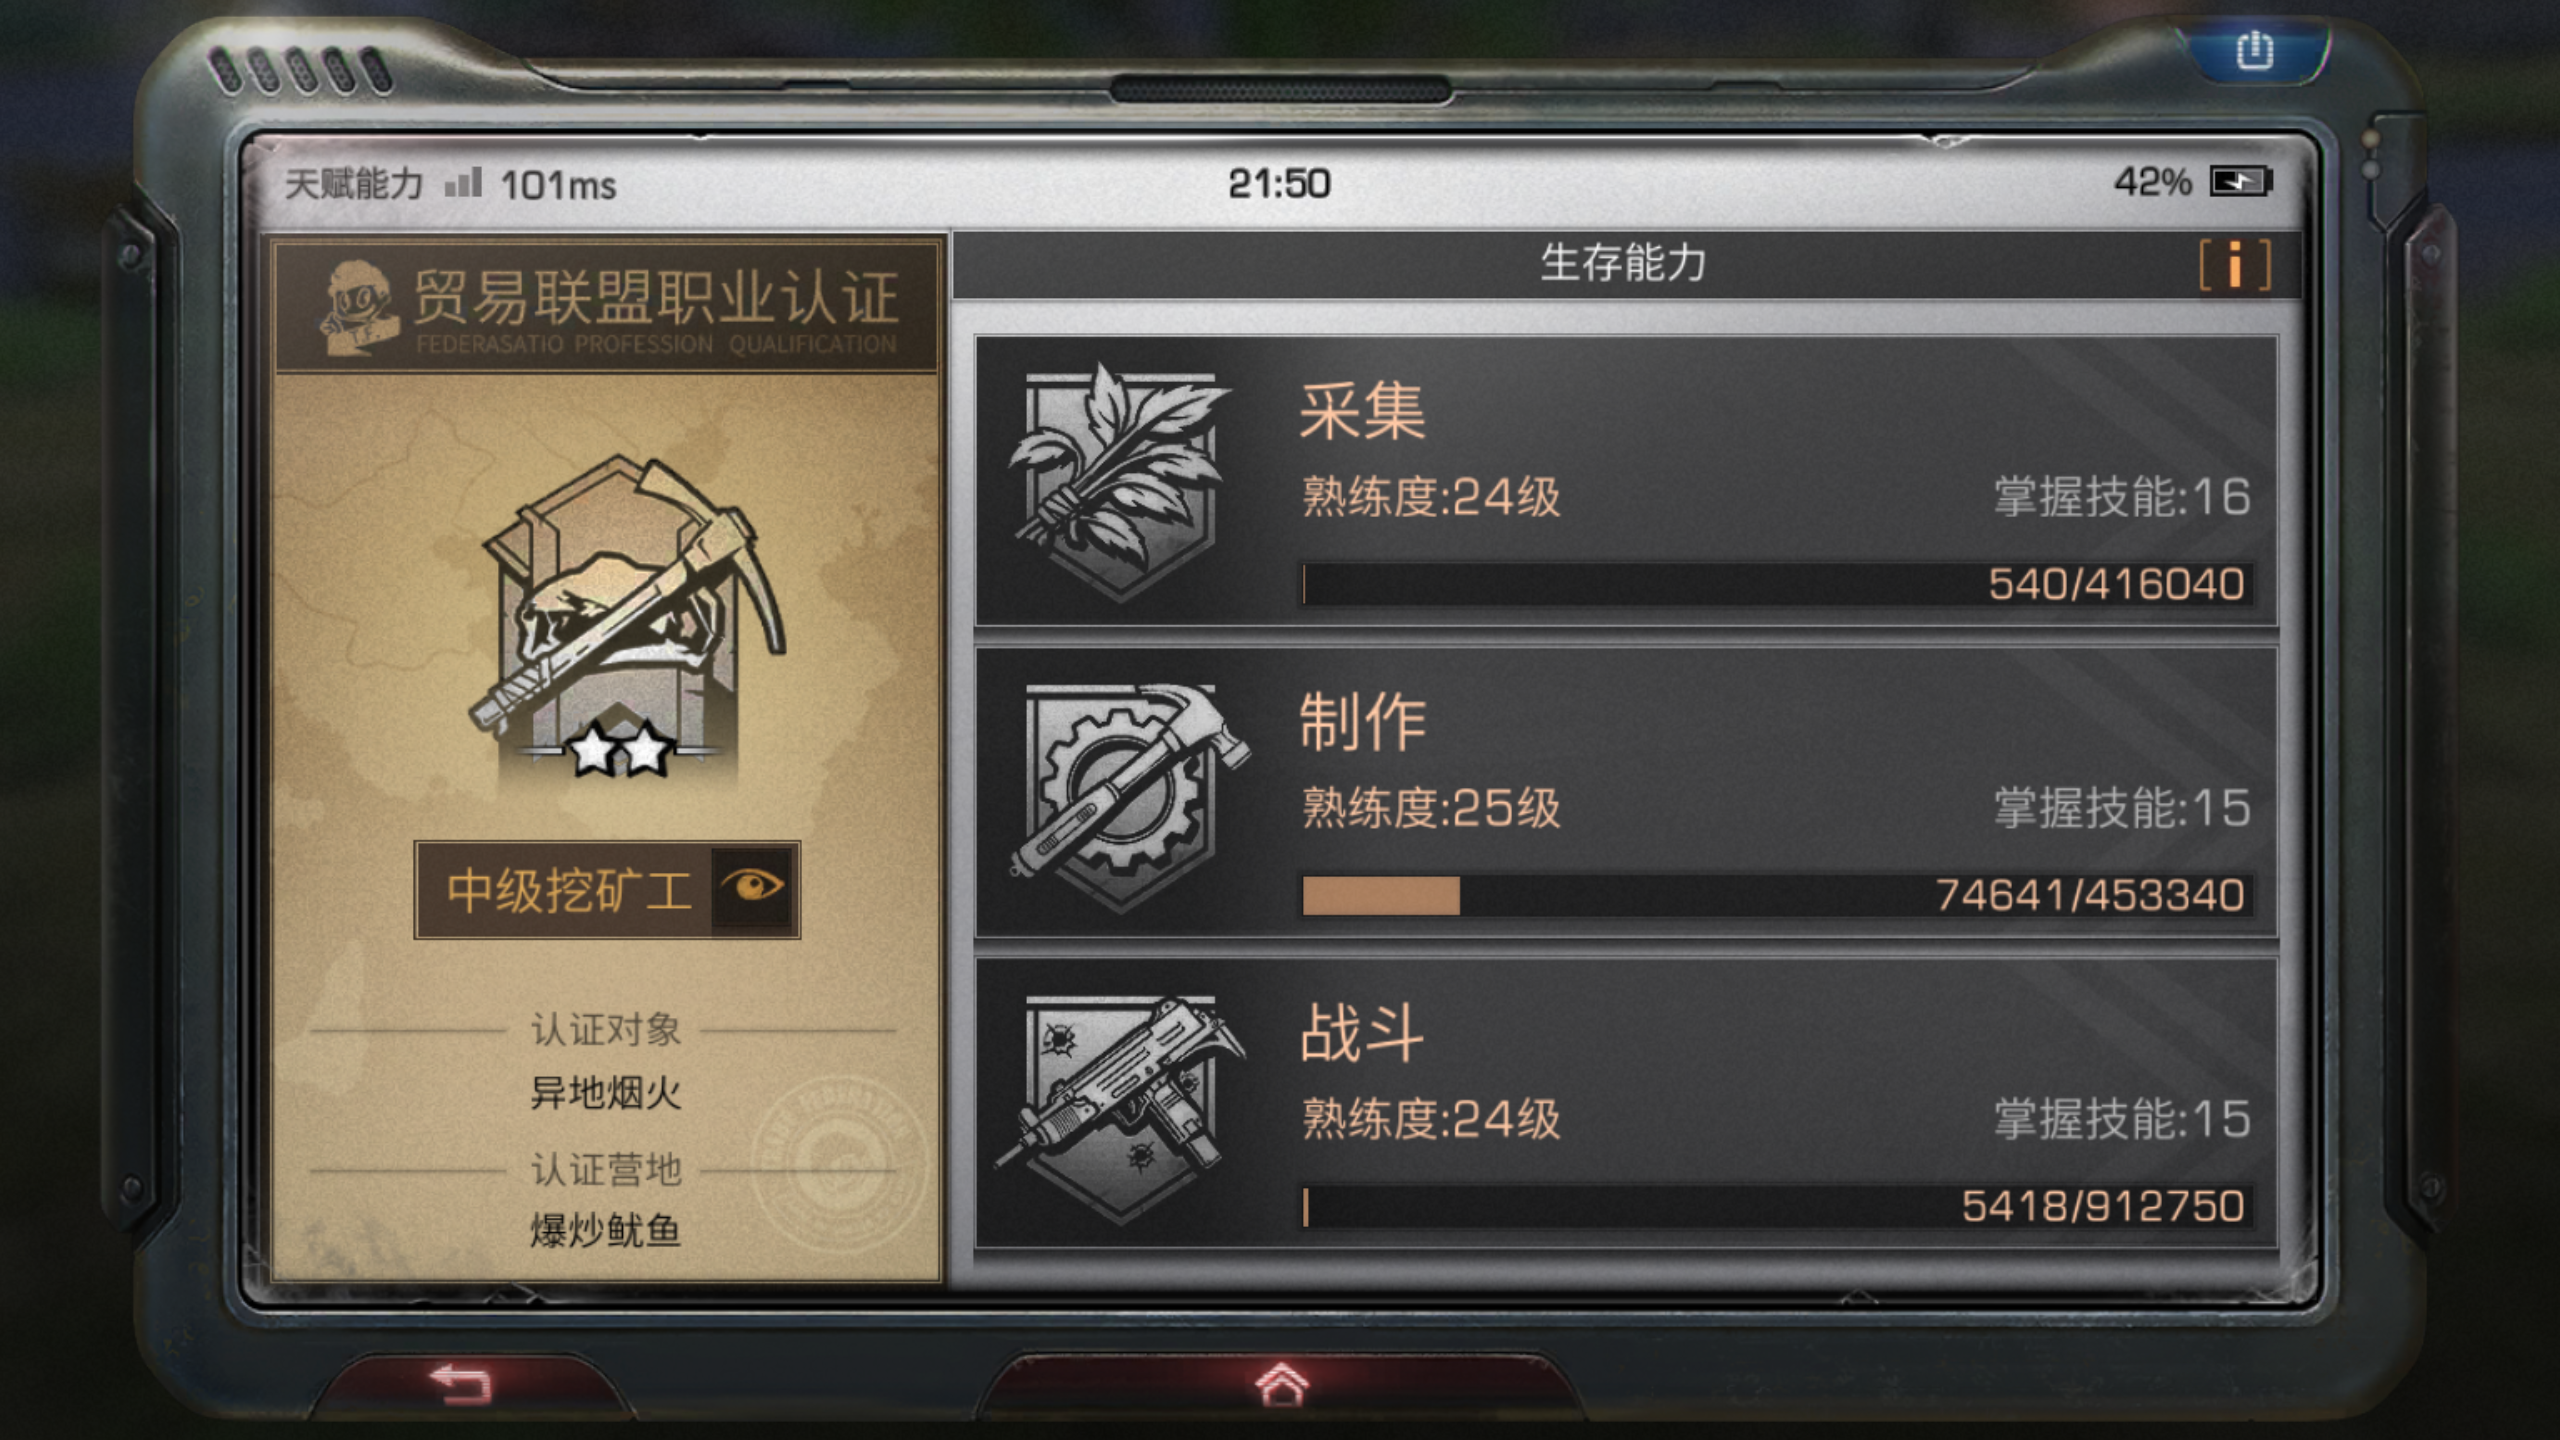
Task: Open the 战斗 skill row
Action: (x=1626, y=1103)
